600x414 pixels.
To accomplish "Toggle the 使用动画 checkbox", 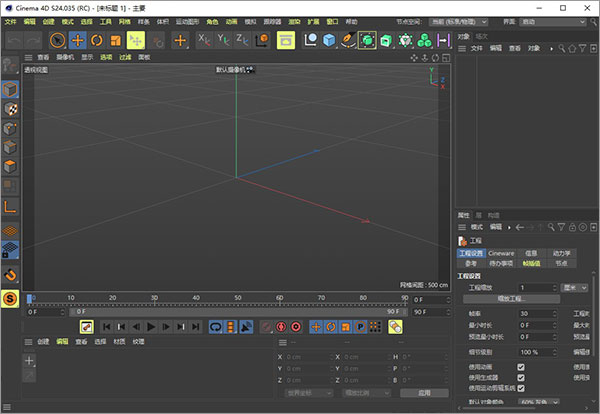I will 521,366.
